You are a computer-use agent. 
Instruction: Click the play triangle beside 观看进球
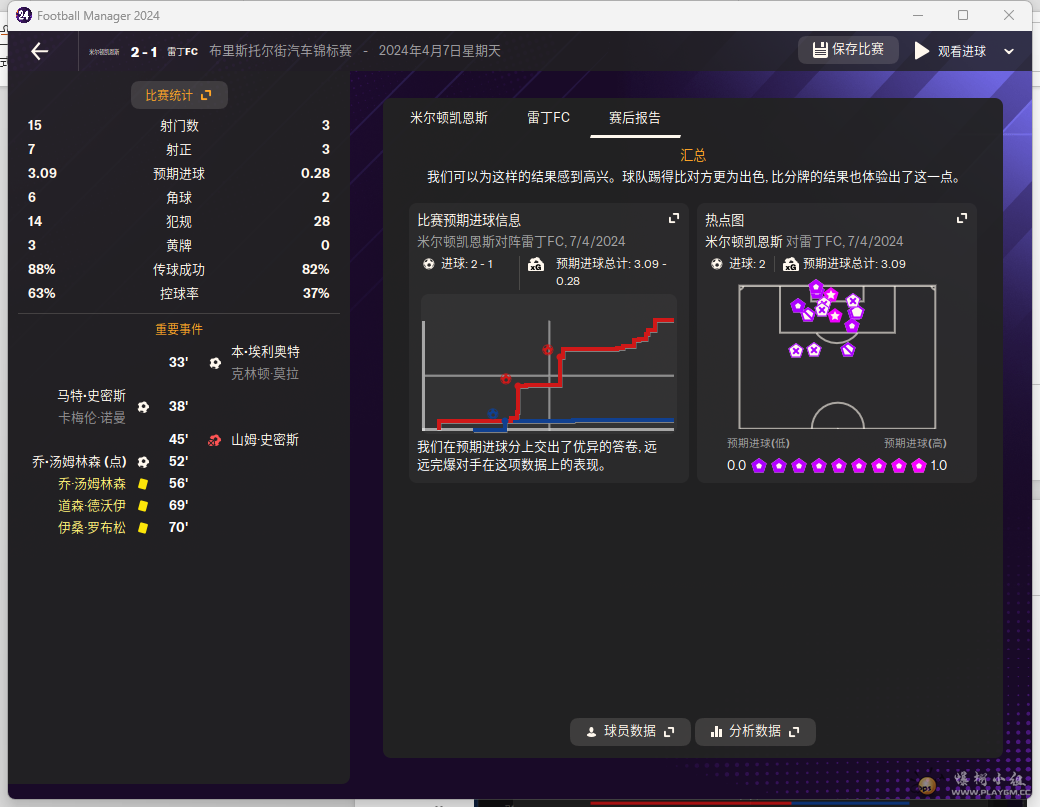tap(921, 51)
